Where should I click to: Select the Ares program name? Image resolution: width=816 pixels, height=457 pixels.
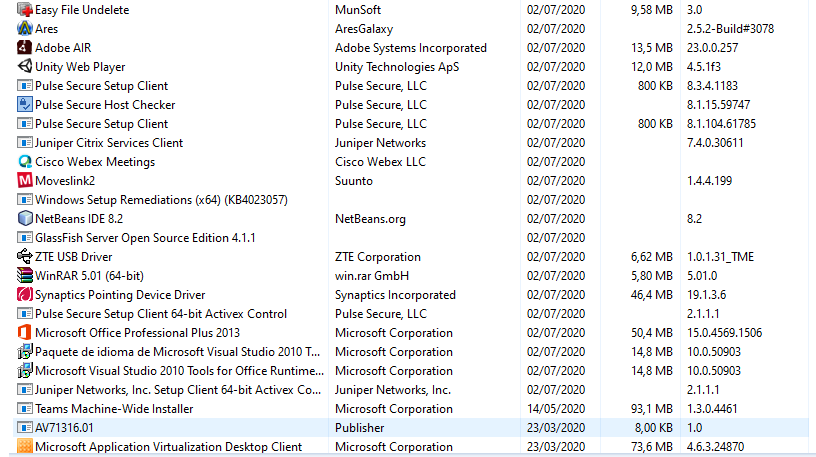pyautogui.click(x=47, y=29)
